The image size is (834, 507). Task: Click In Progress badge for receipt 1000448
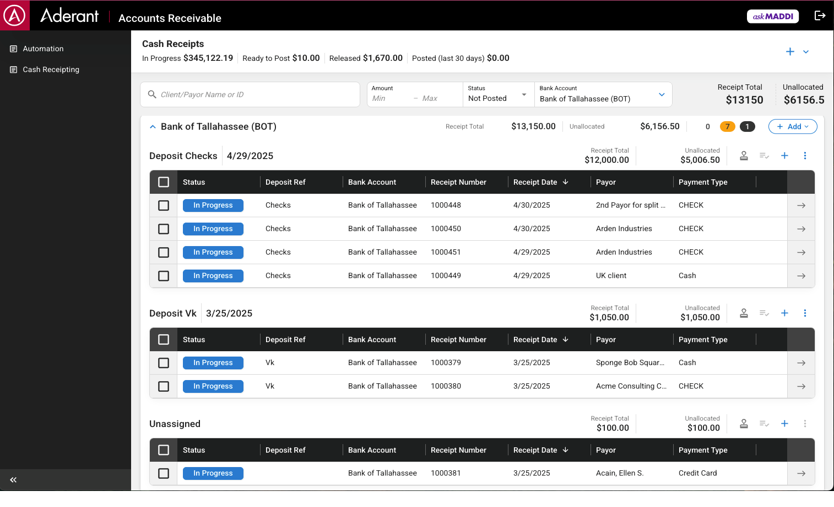point(213,205)
